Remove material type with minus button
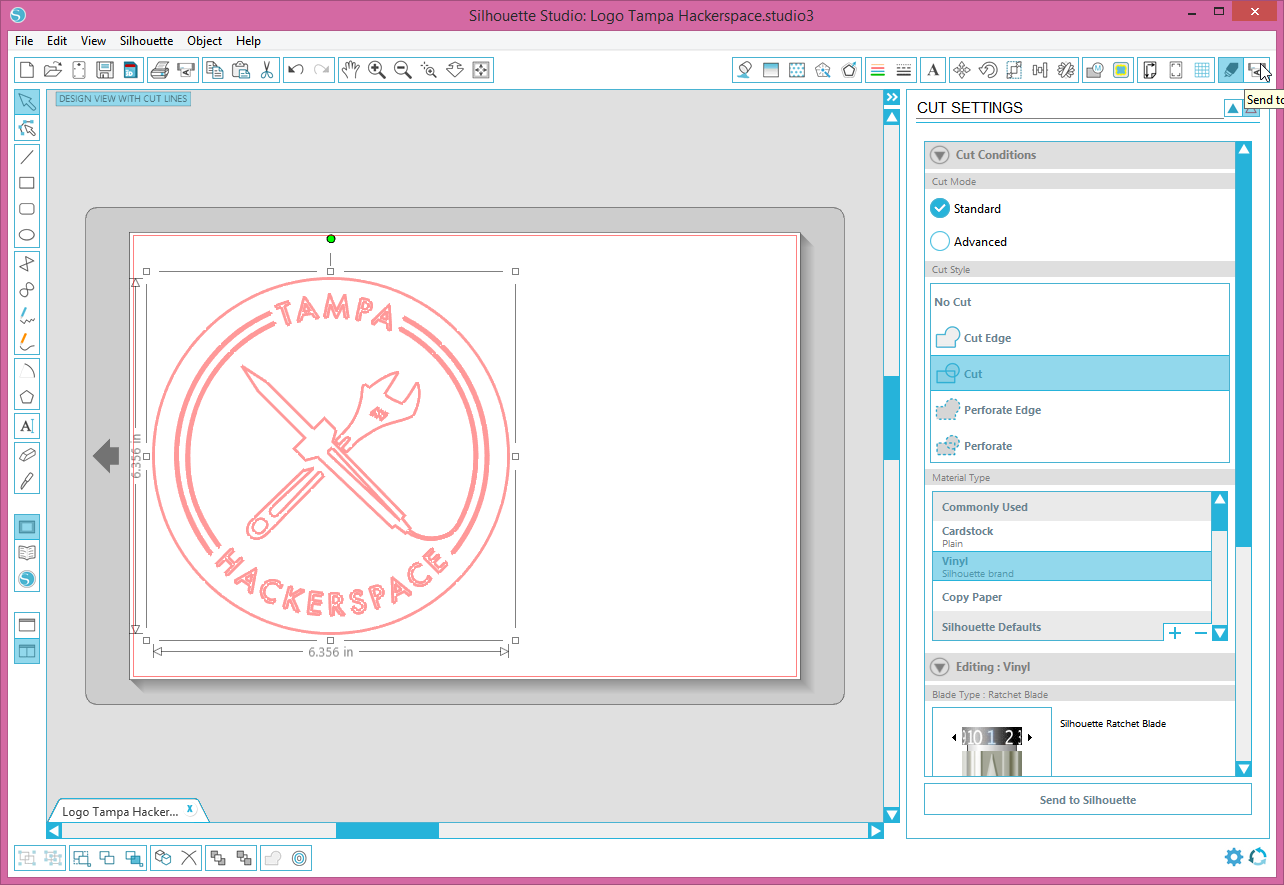Screen dimensions: 1284x885 [x=1201, y=633]
